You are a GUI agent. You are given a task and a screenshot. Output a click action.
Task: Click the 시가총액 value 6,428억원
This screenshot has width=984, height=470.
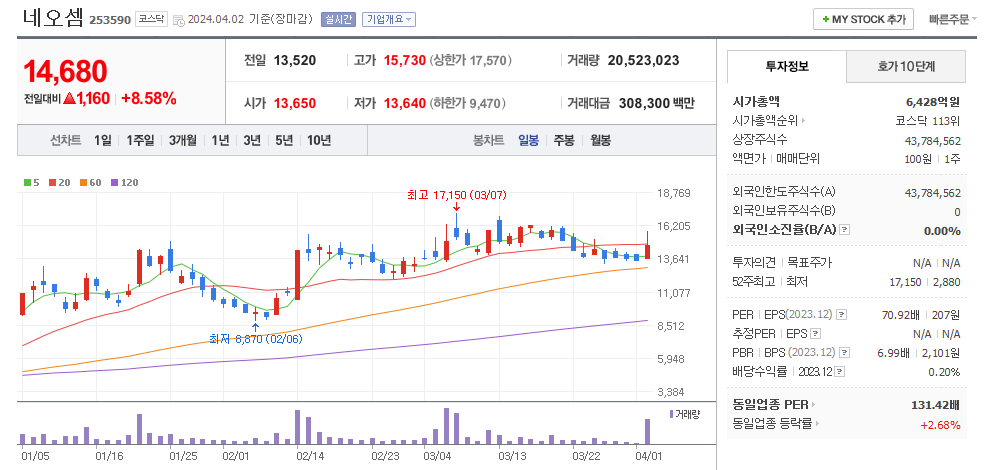click(x=933, y=102)
